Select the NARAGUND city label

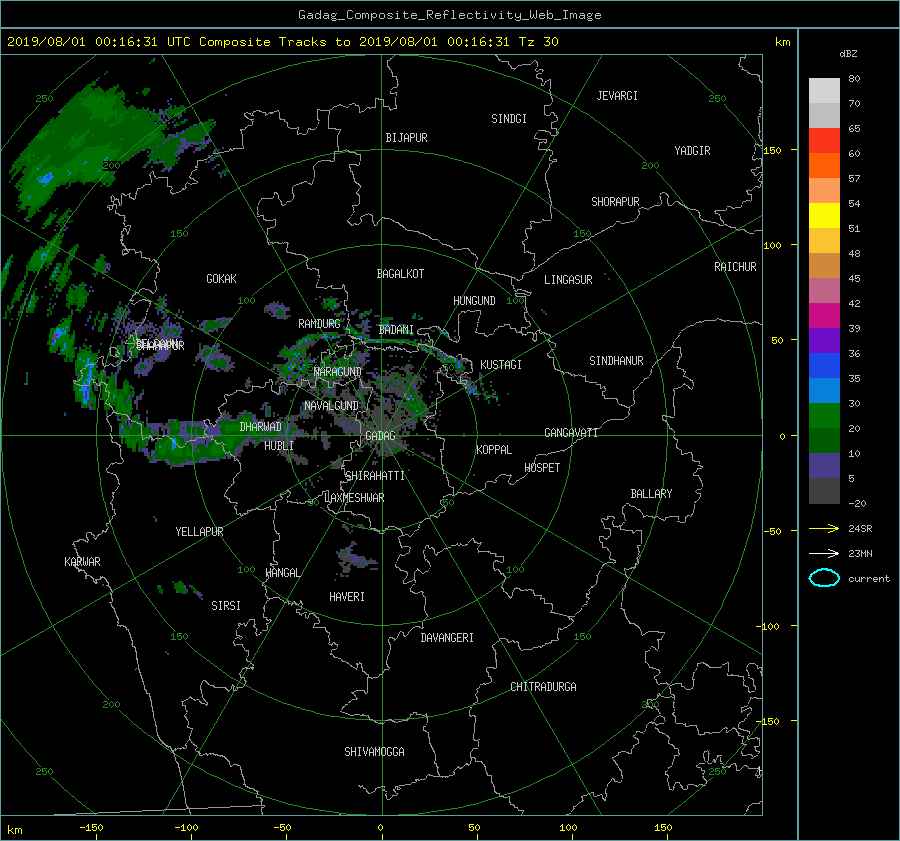pos(338,372)
